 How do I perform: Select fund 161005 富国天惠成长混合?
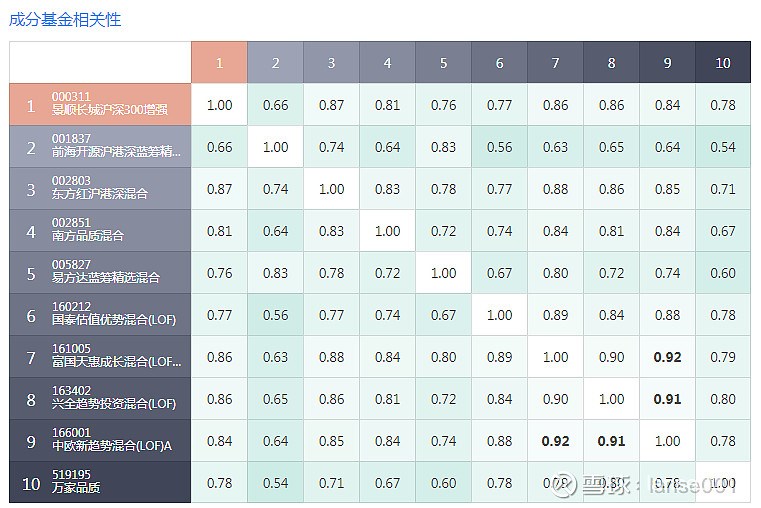click(x=100, y=357)
